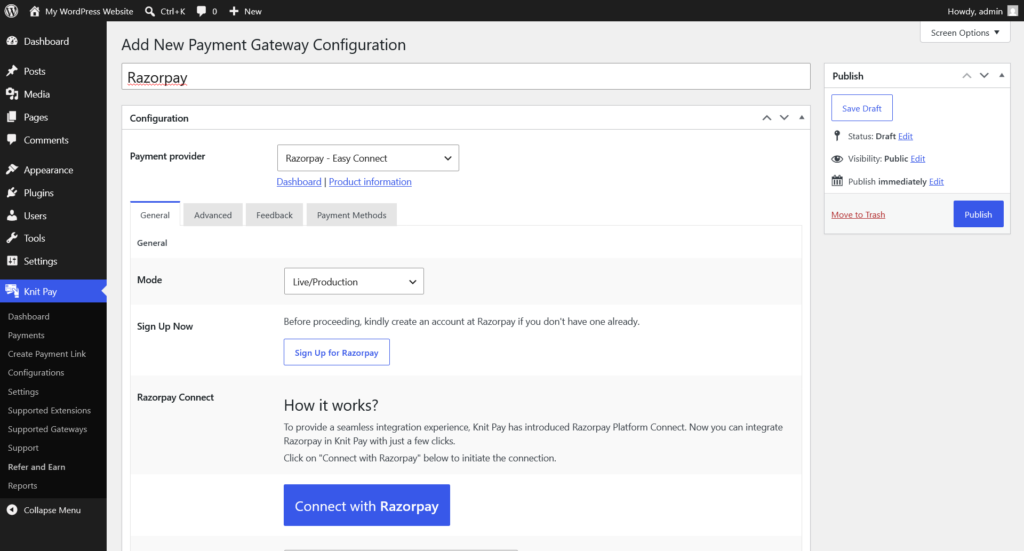Viewport: 1024px width, 551px height.
Task: Click the Tools wrench icon
Action: click(12, 238)
